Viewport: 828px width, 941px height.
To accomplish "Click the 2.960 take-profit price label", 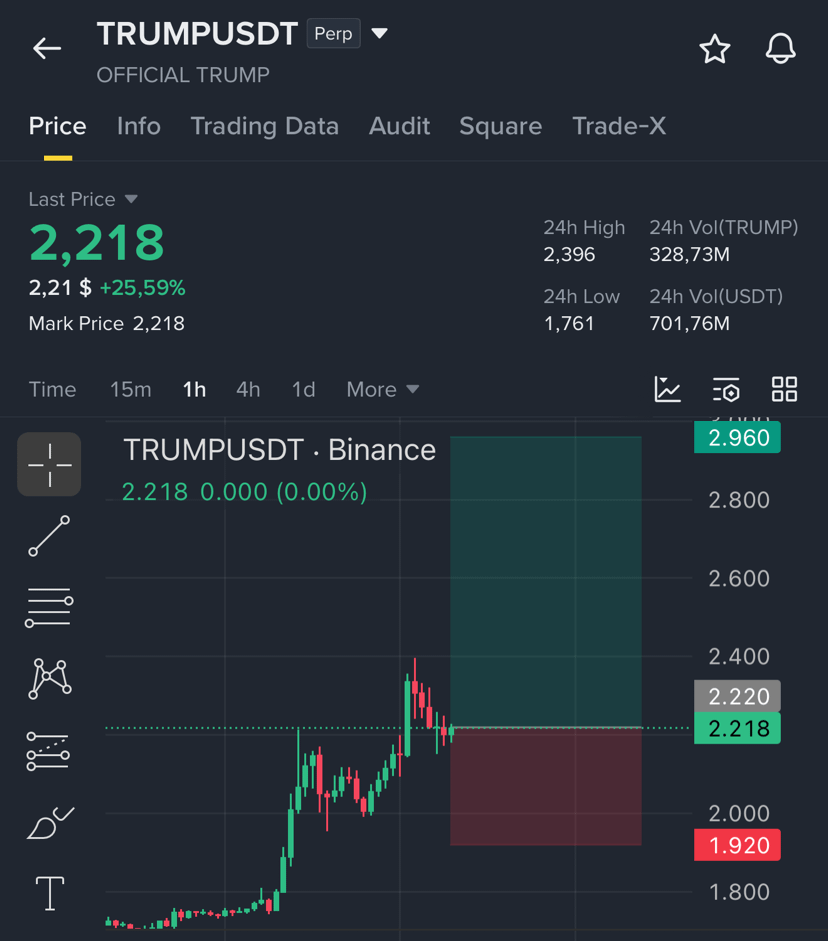I will [737, 437].
